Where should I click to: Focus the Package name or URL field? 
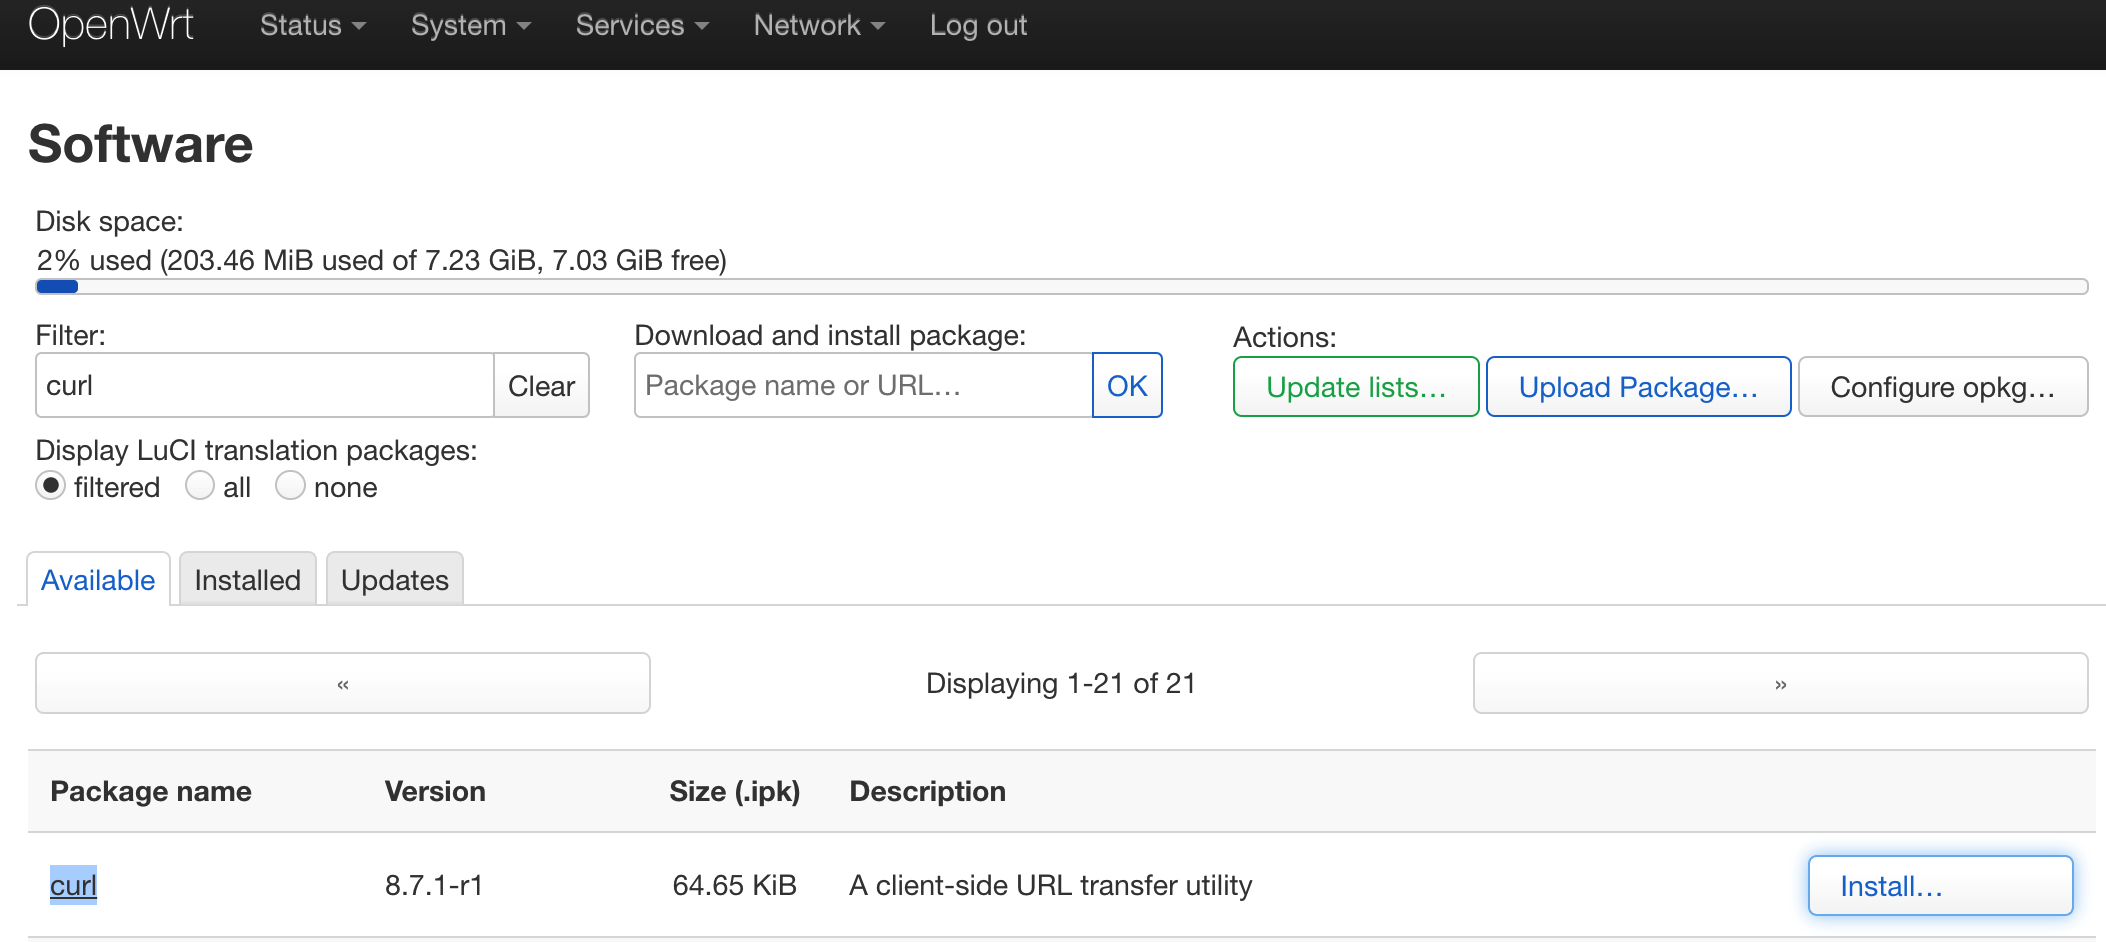[864, 385]
